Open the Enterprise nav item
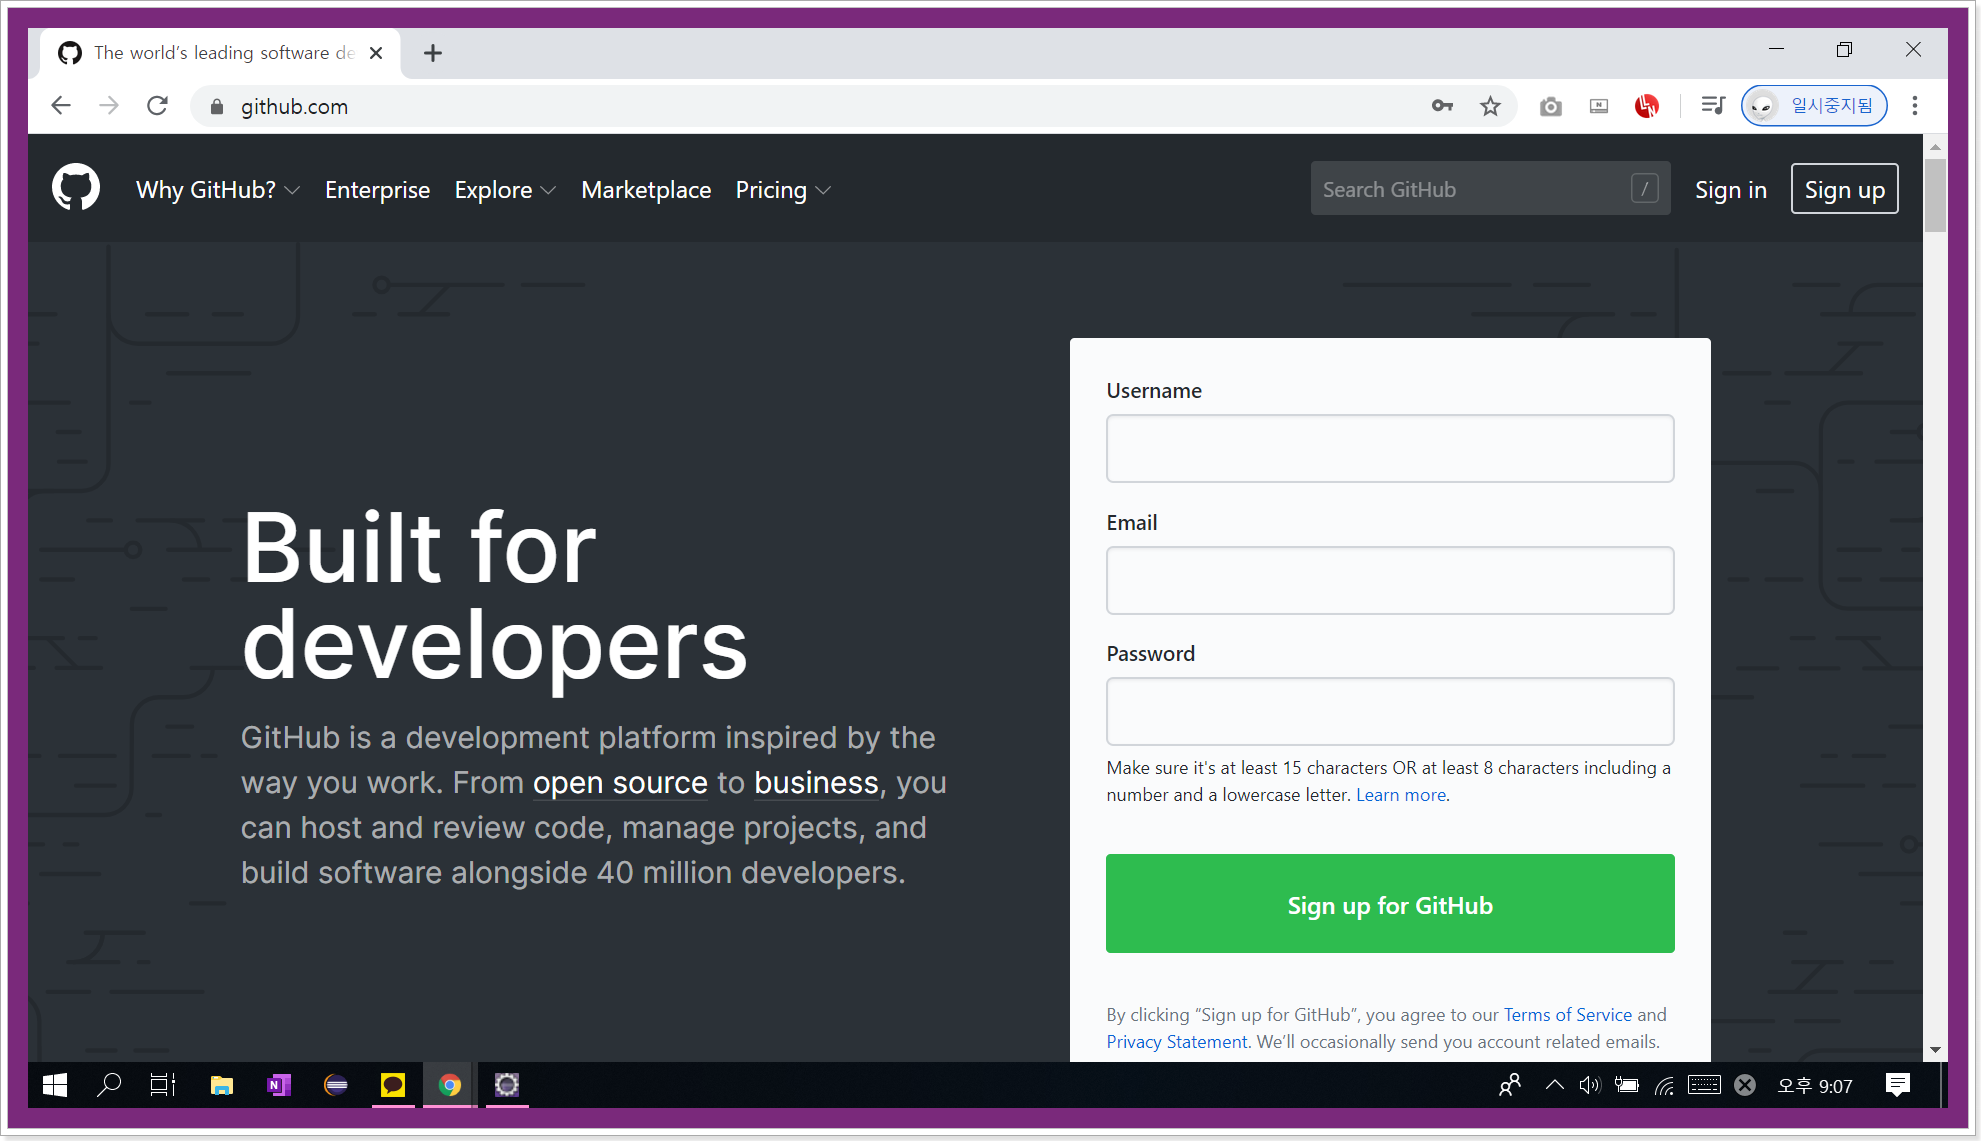1981x1141 pixels. (377, 190)
